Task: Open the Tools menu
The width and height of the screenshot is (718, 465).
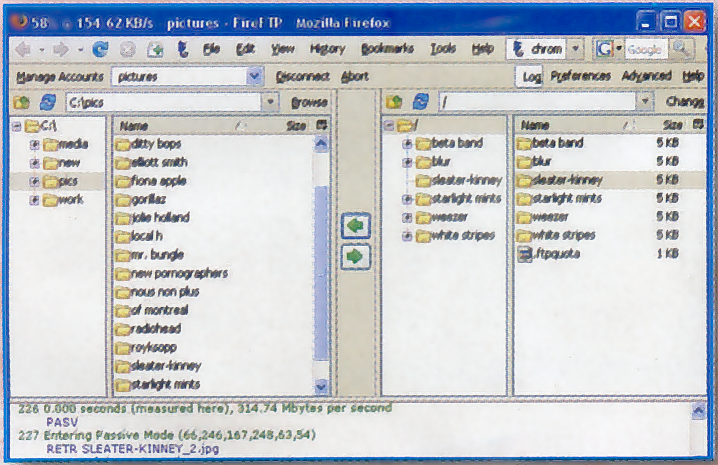Action: point(443,49)
